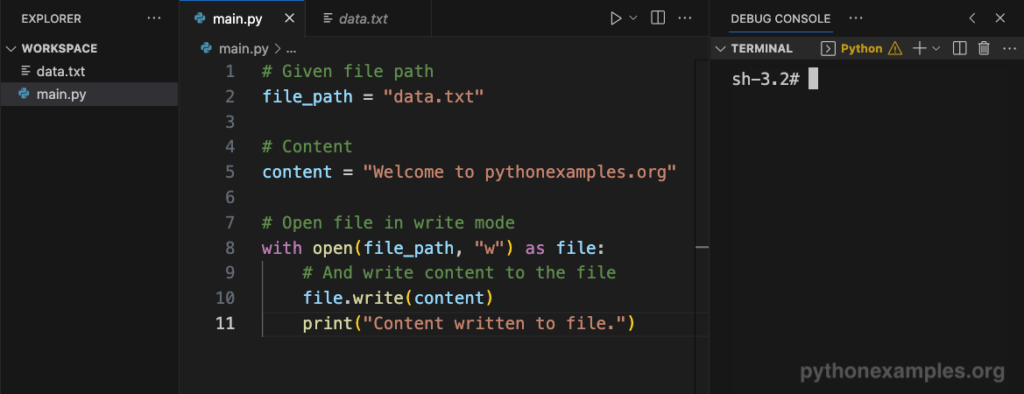Switch to the main.py editor tab

tap(238, 19)
